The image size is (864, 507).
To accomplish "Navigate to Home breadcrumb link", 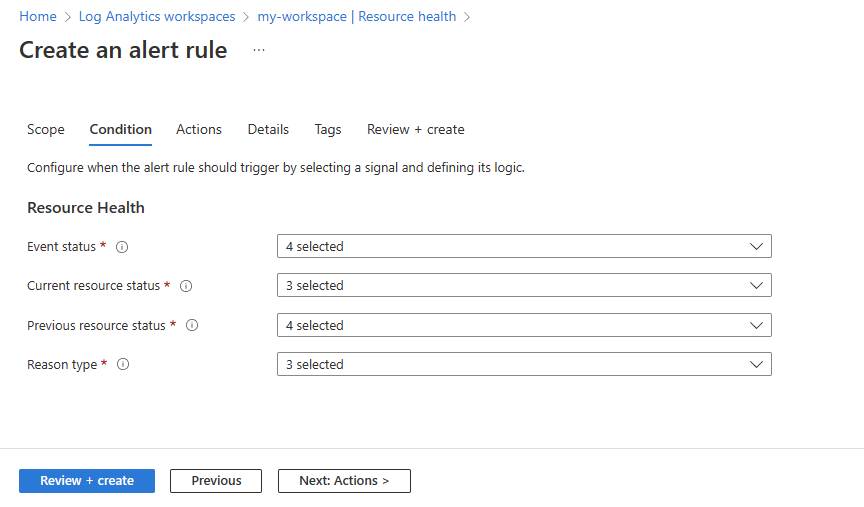I will (x=38, y=17).
